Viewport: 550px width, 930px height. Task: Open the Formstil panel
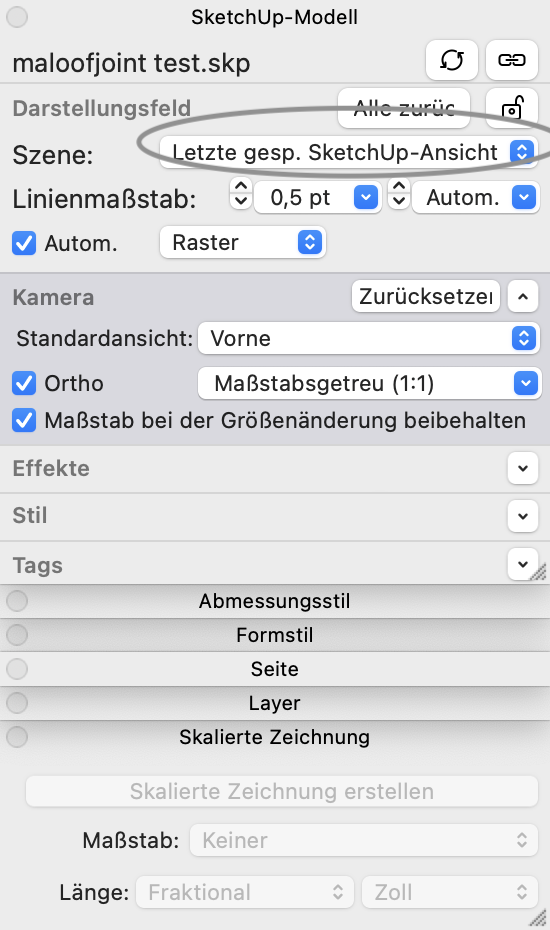pos(275,635)
